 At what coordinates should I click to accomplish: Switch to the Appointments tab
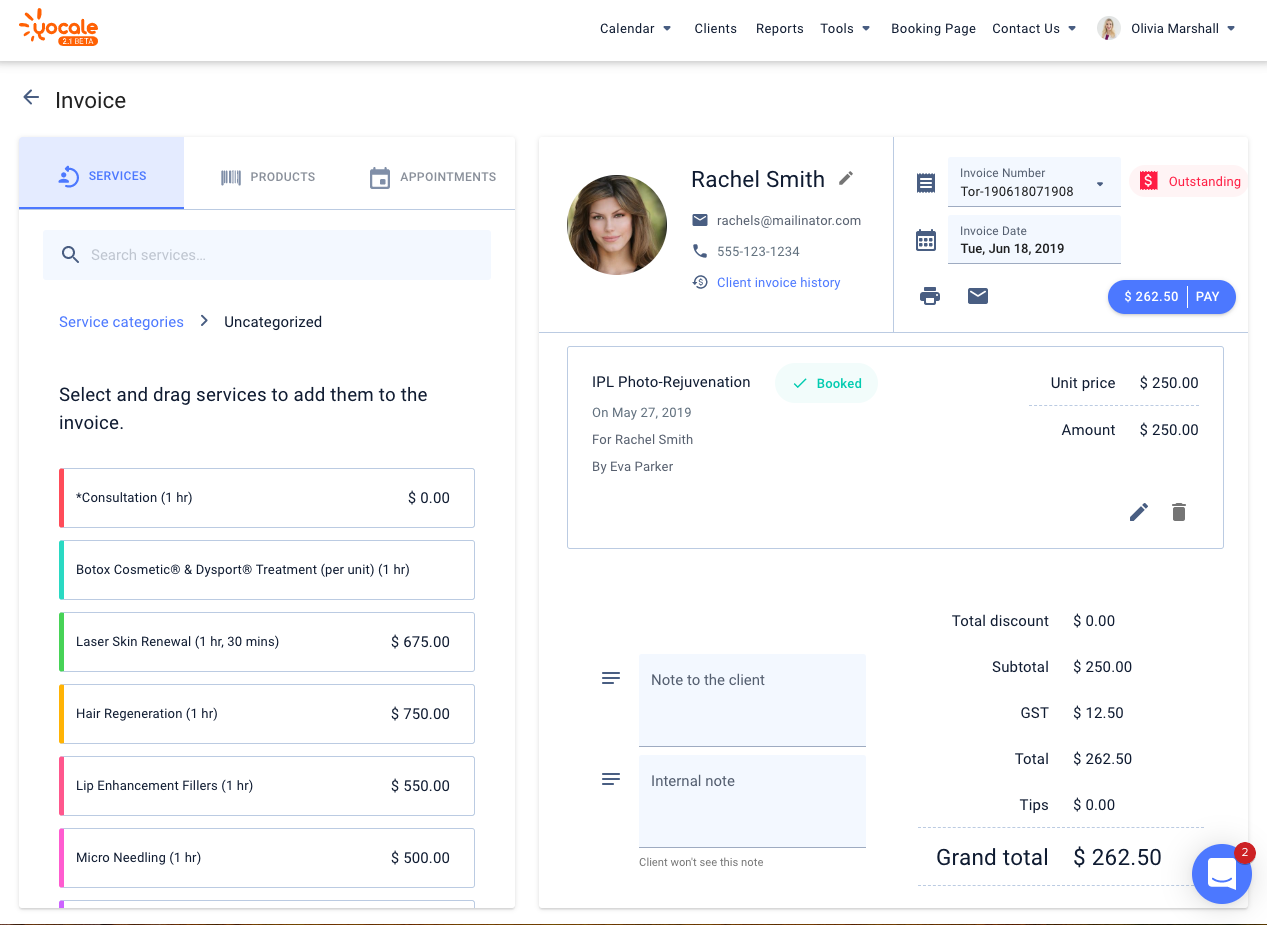click(x=433, y=177)
